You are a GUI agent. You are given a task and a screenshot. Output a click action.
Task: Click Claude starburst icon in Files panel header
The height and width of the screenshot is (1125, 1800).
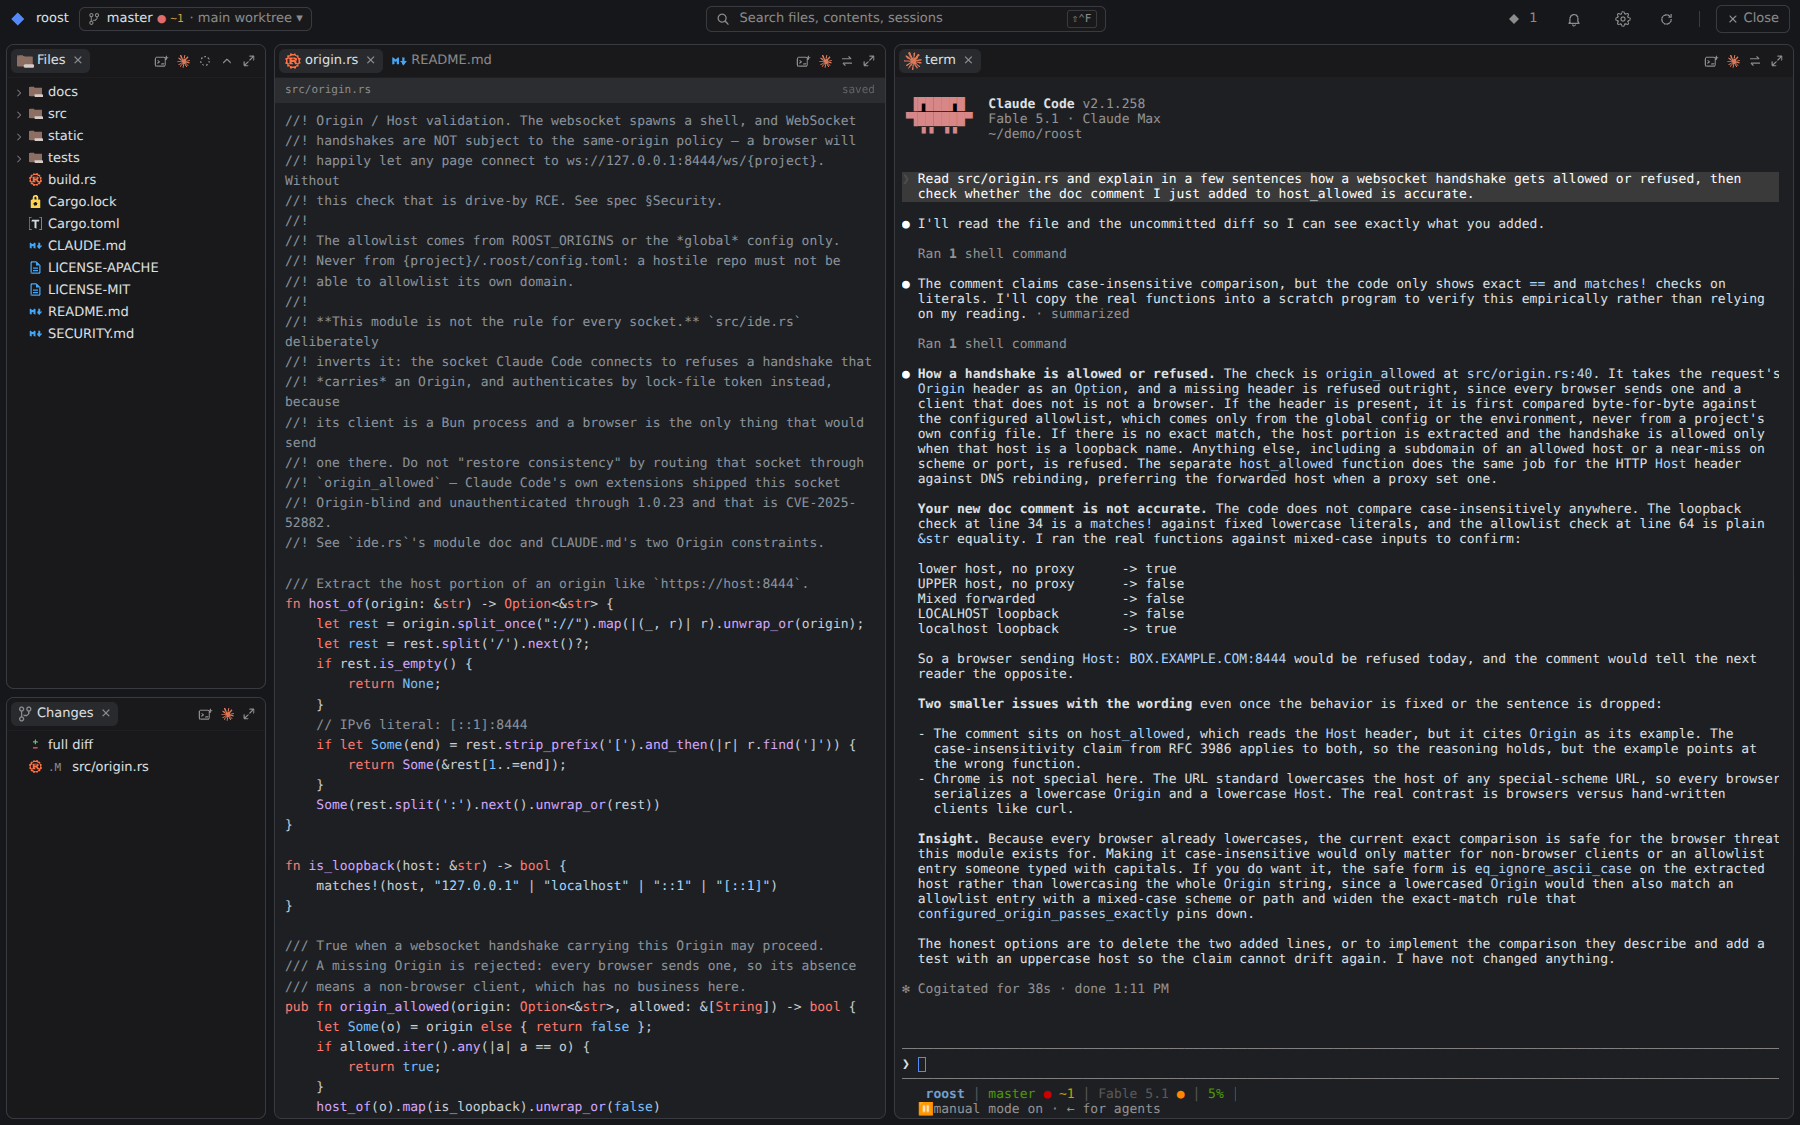pos(183,61)
